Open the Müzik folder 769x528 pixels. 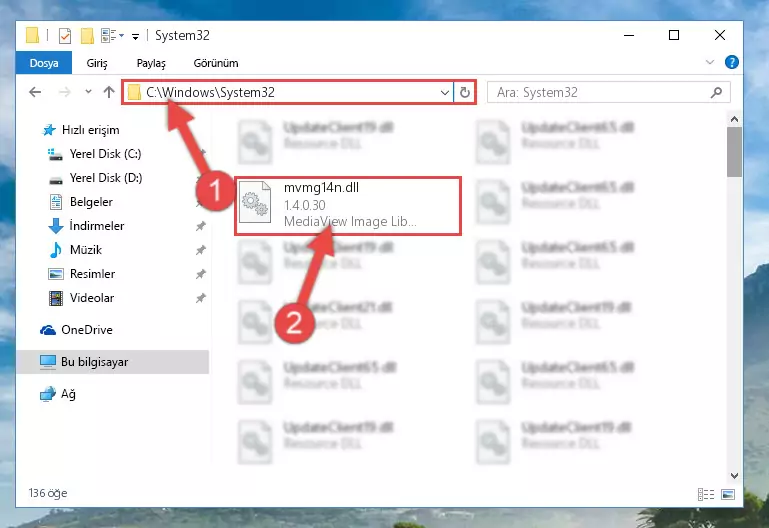coord(76,250)
